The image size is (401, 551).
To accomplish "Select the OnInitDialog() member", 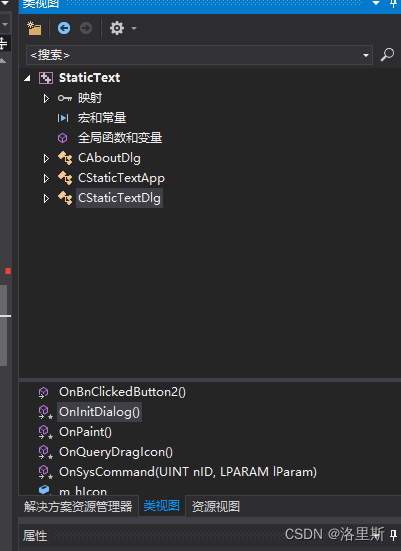I will [99, 412].
